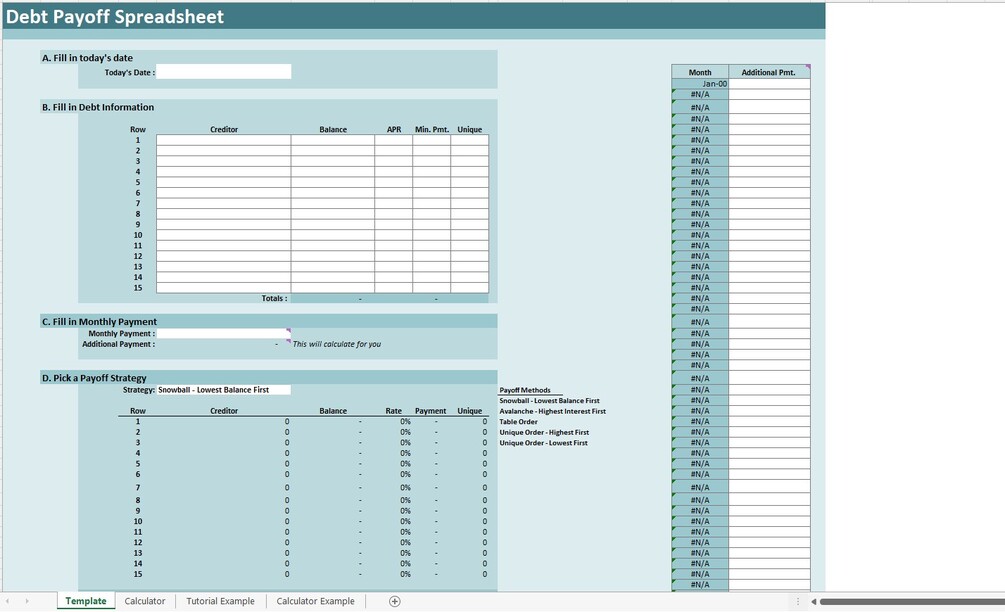The height and width of the screenshot is (612, 1005).
Task: Click 'B. Fill in Debt Information' heading
Action: pos(98,107)
